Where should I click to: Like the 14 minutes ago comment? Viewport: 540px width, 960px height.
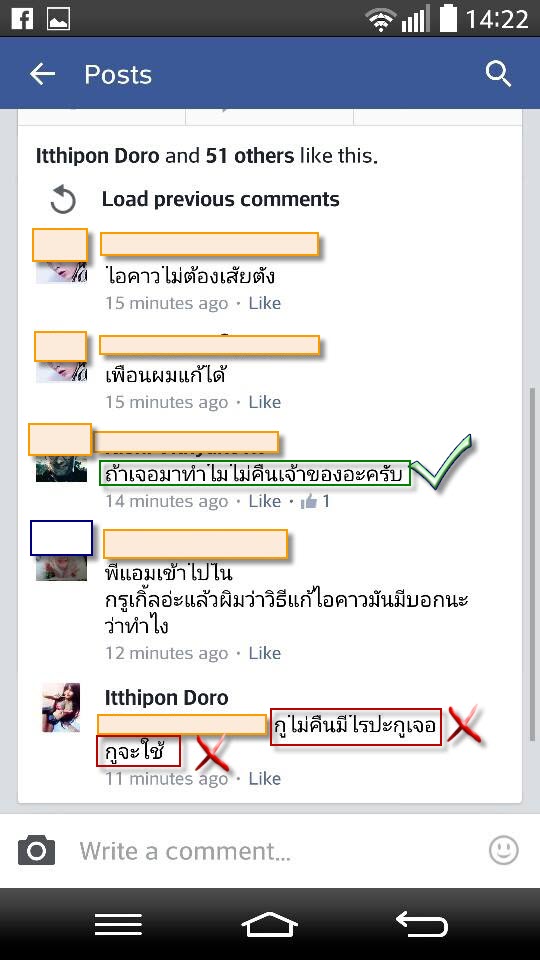(x=264, y=501)
